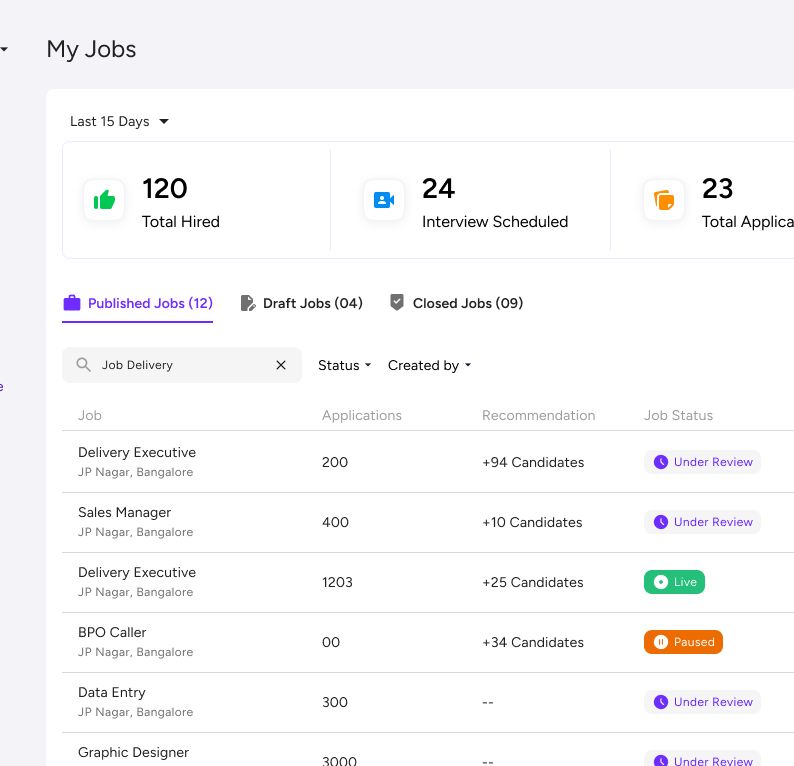Select +94 Candidates recommendation
The image size is (794, 766).
click(533, 462)
